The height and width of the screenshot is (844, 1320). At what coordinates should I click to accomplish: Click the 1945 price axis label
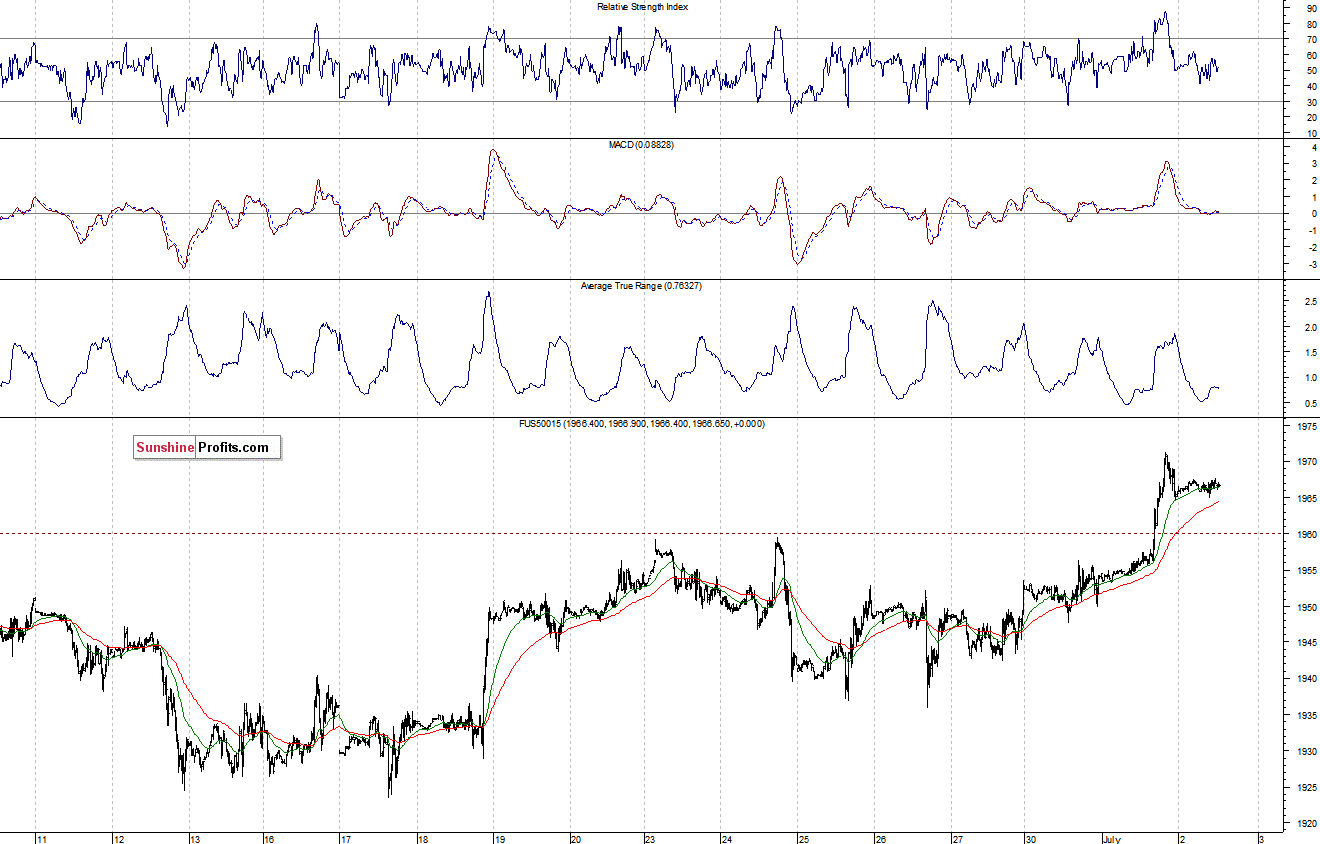tap(1308, 643)
